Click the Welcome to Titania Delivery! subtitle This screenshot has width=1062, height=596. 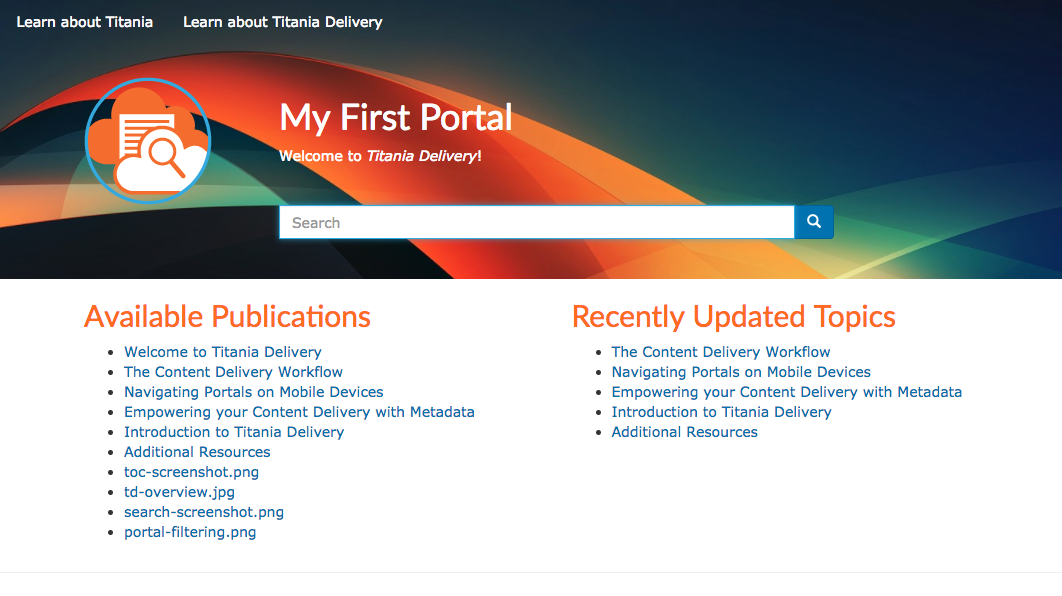click(380, 156)
